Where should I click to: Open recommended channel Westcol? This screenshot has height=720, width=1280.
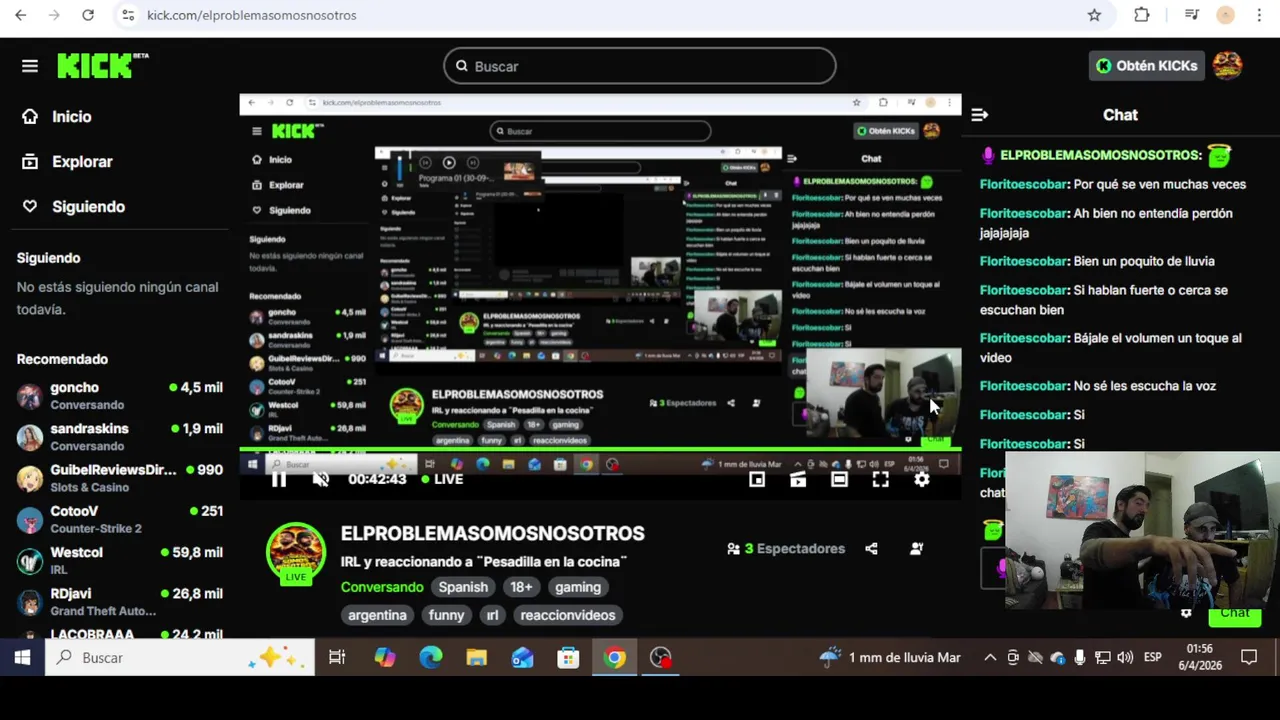[x=120, y=560]
